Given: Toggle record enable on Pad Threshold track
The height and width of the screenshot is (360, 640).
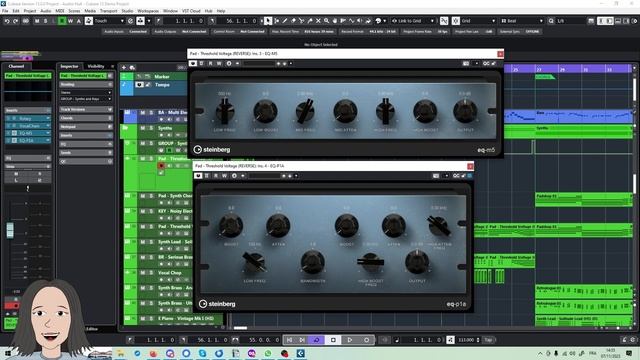Looking at the screenshot, I should tap(161, 166).
